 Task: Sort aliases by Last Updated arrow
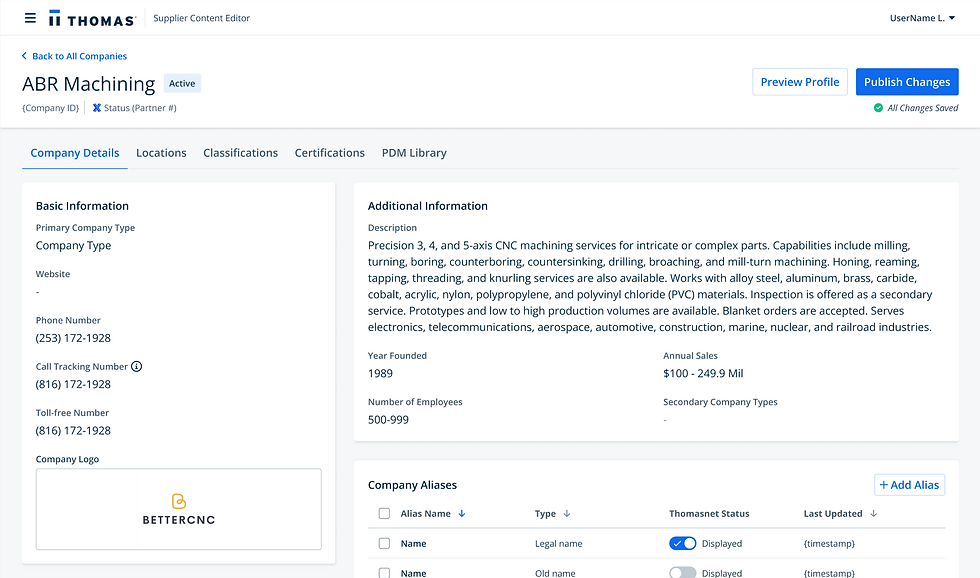tap(873, 514)
